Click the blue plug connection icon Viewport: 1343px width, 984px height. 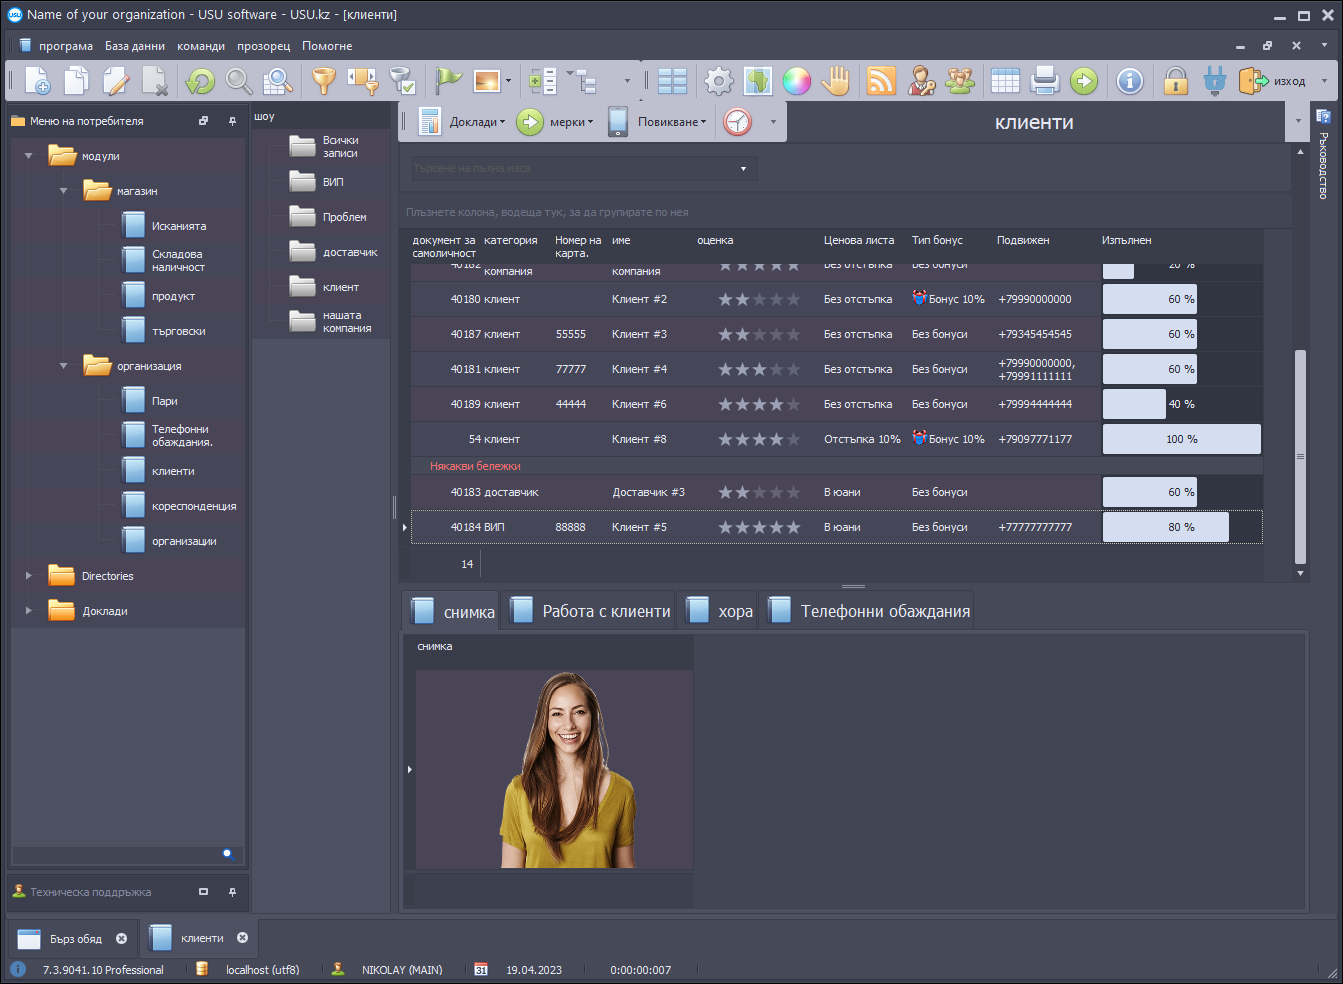(x=1215, y=81)
